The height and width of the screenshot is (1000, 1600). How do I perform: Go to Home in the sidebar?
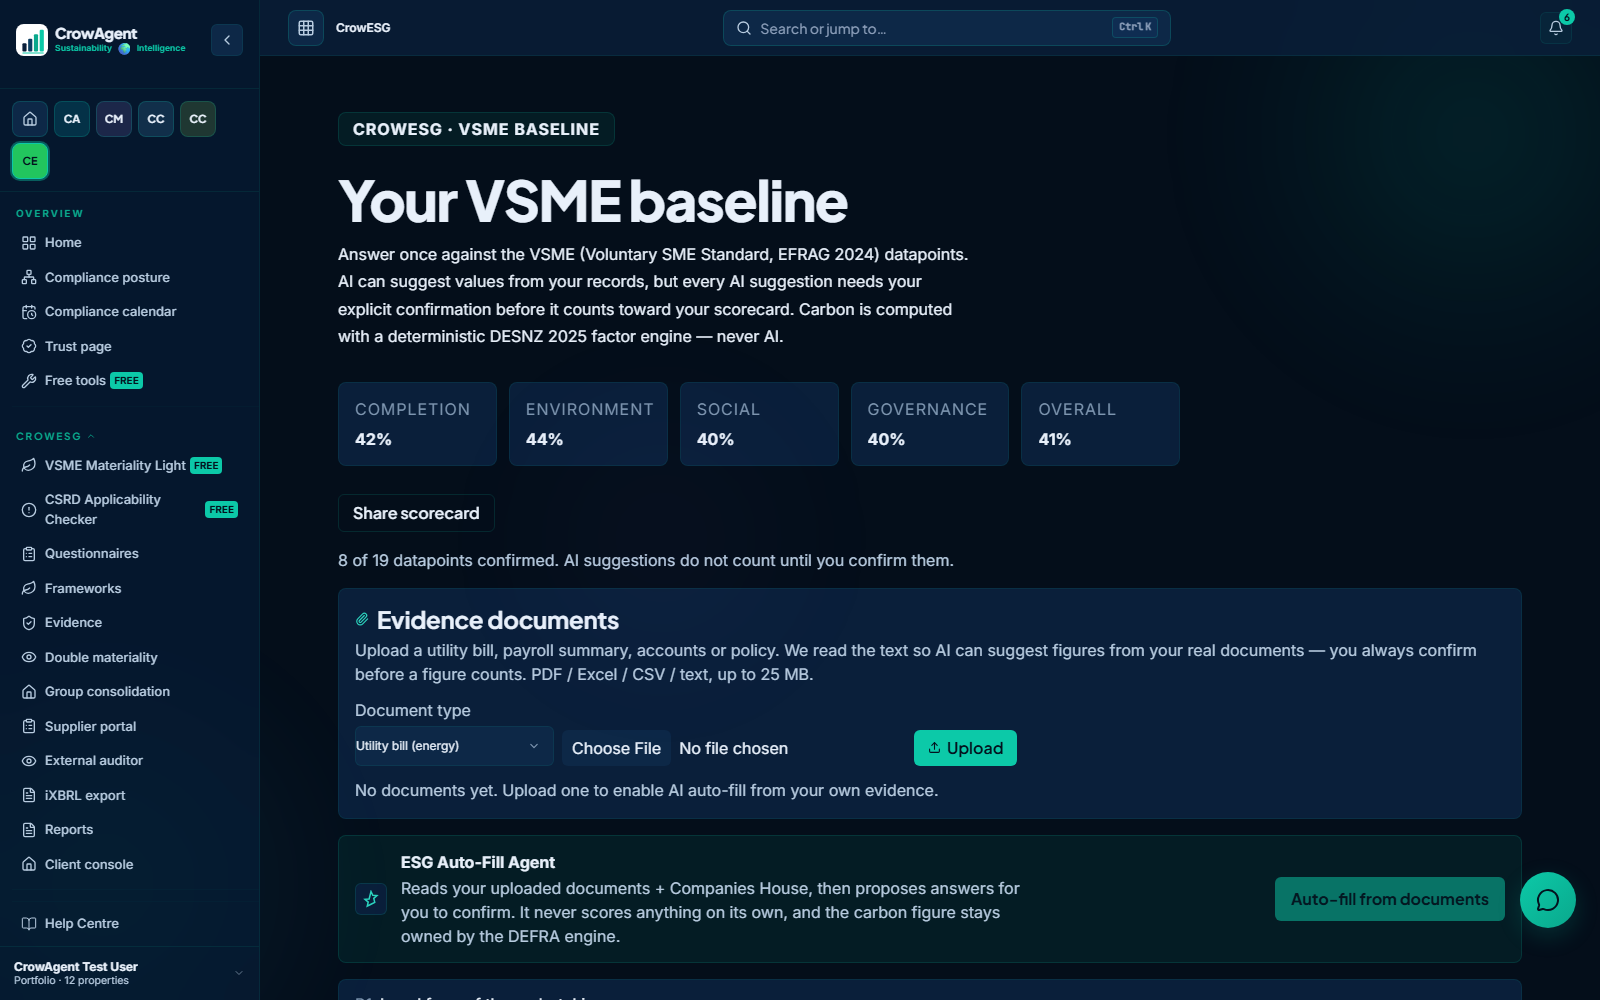pos(129,243)
